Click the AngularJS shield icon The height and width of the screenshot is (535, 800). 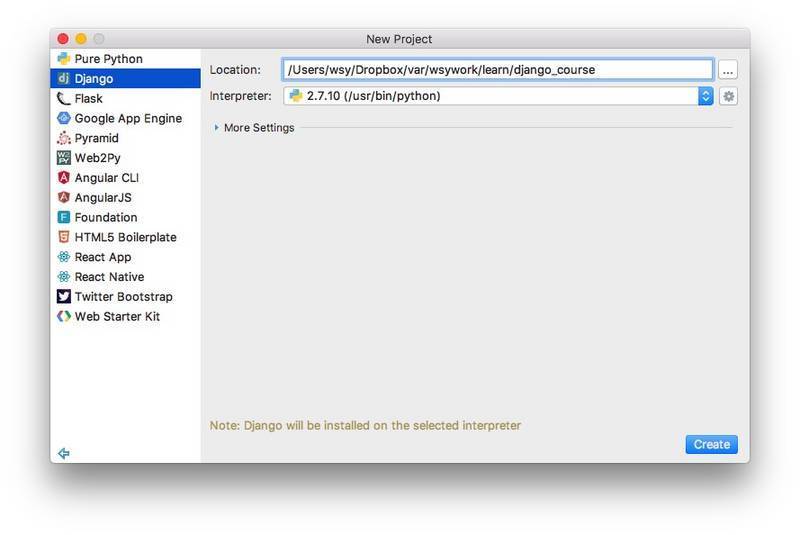(x=63, y=197)
